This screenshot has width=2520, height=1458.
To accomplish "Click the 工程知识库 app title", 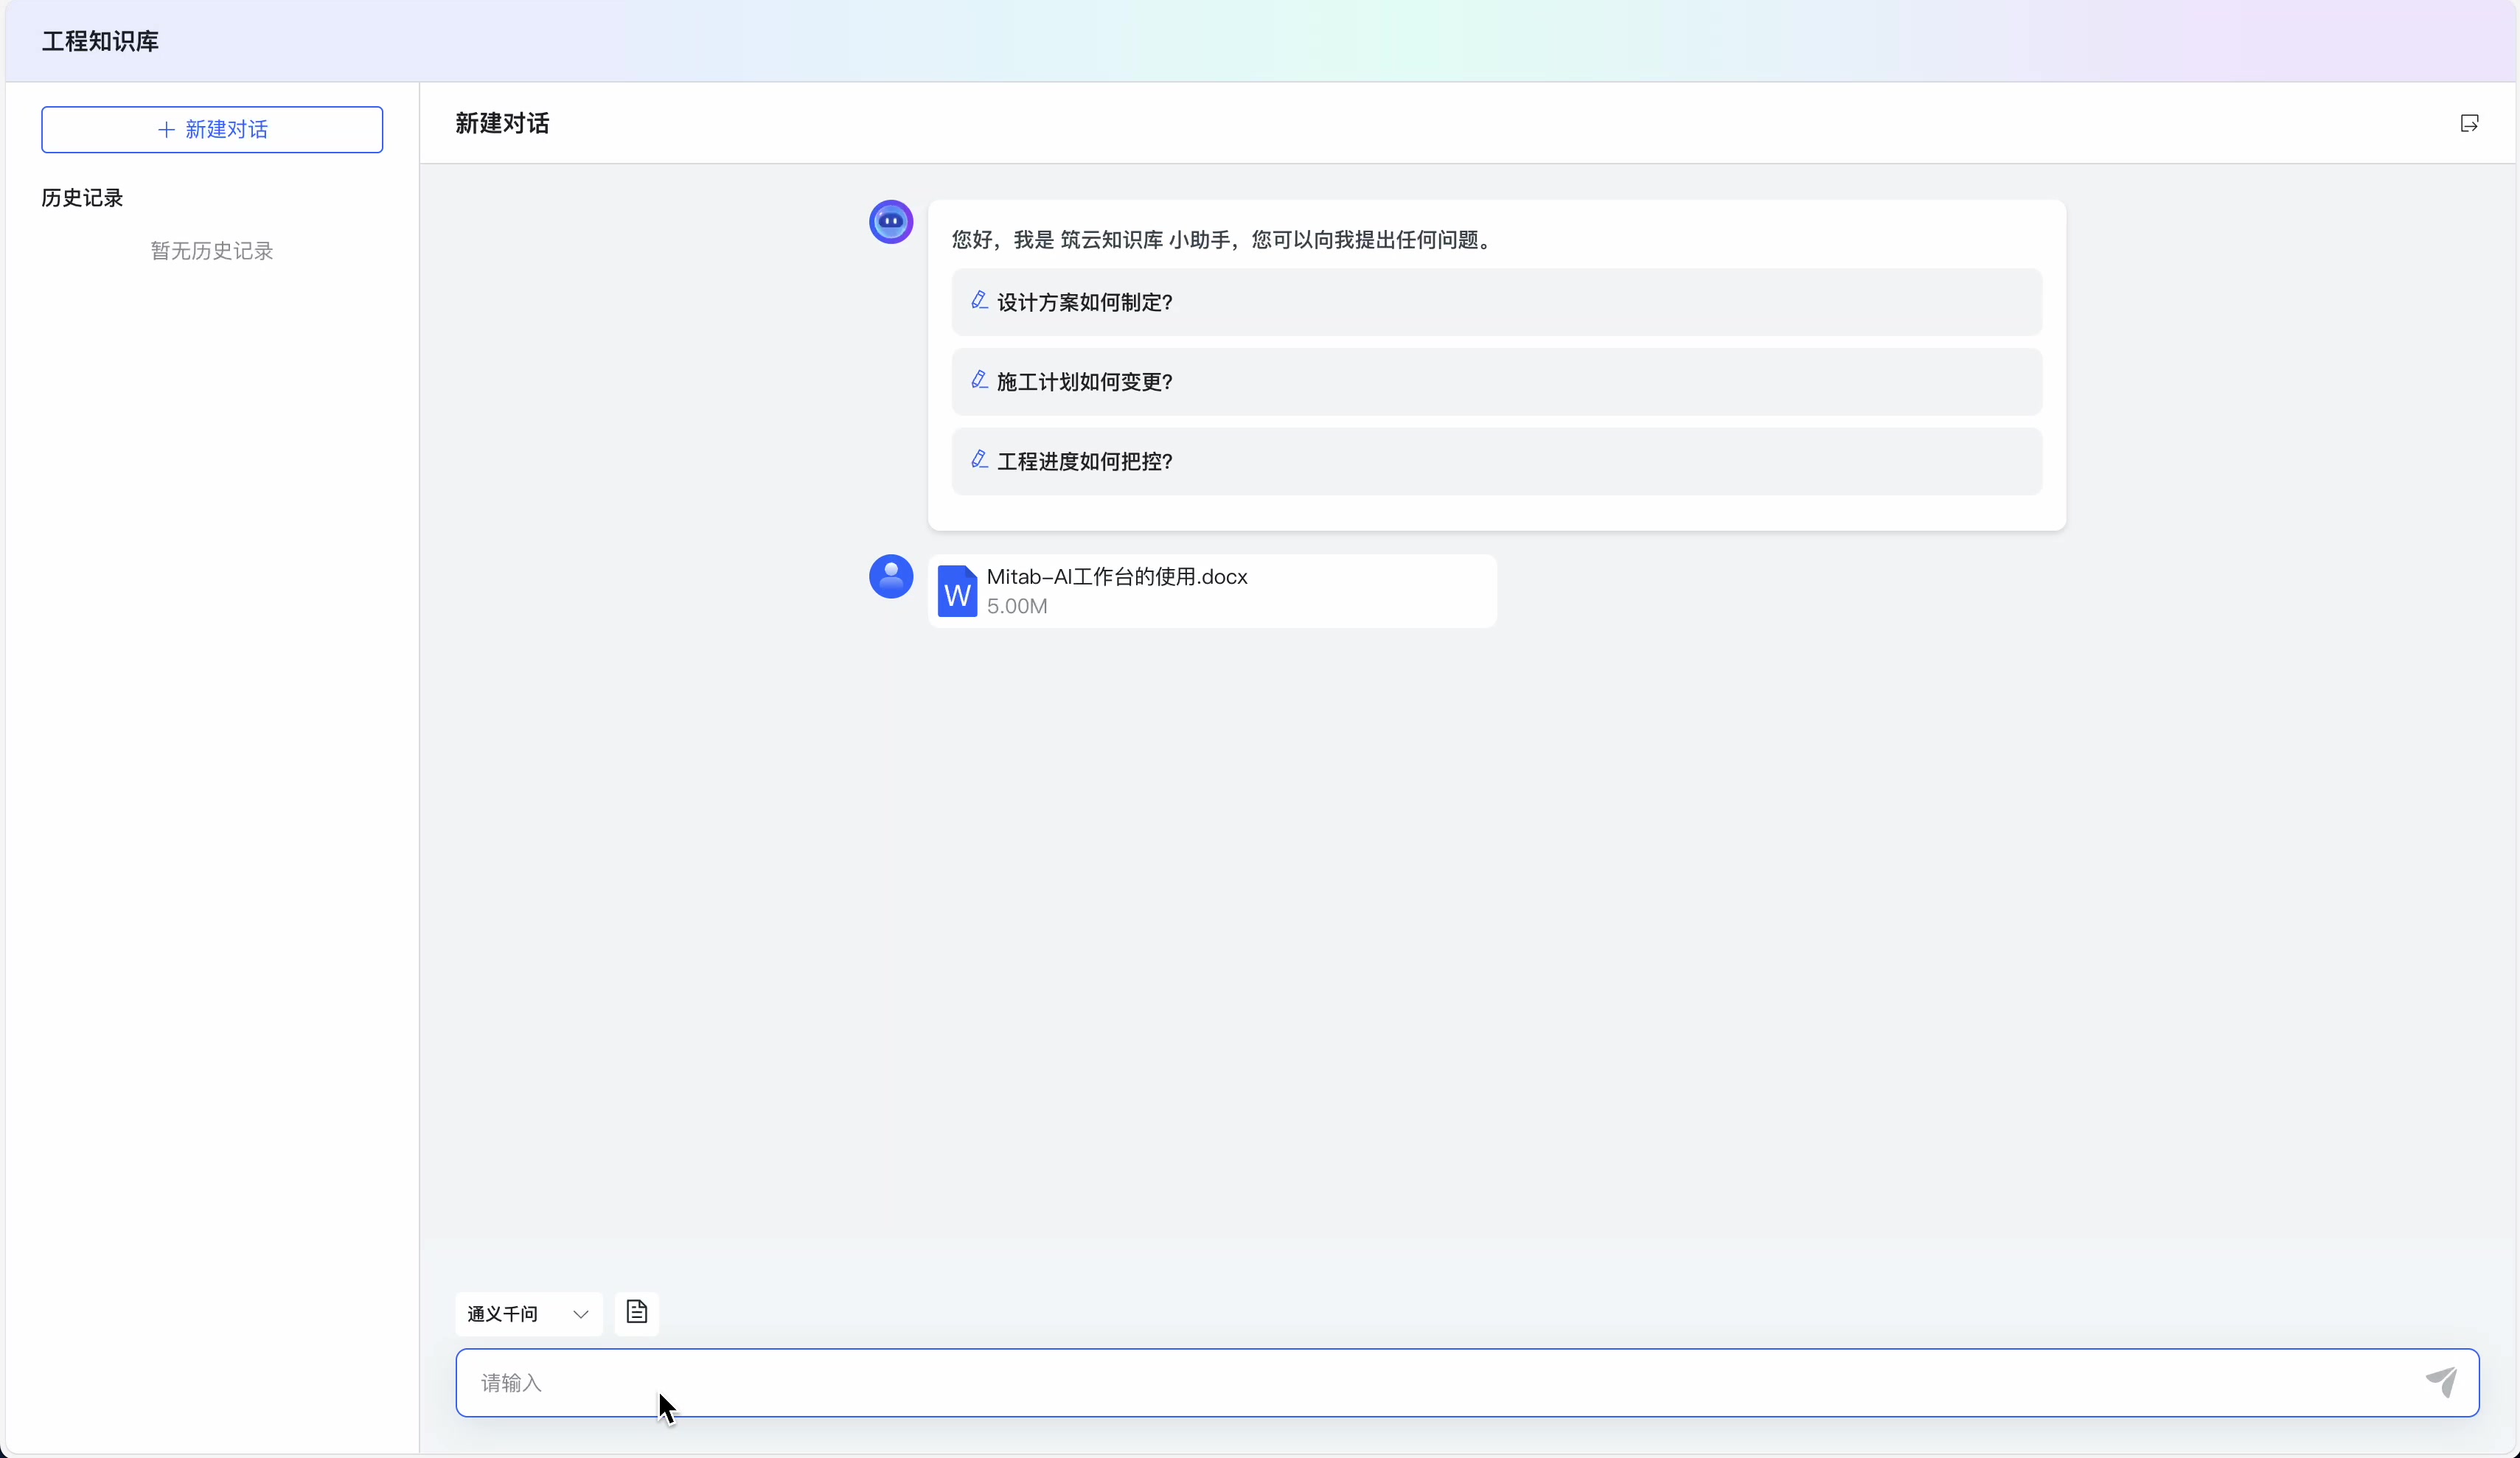I will (x=100, y=41).
